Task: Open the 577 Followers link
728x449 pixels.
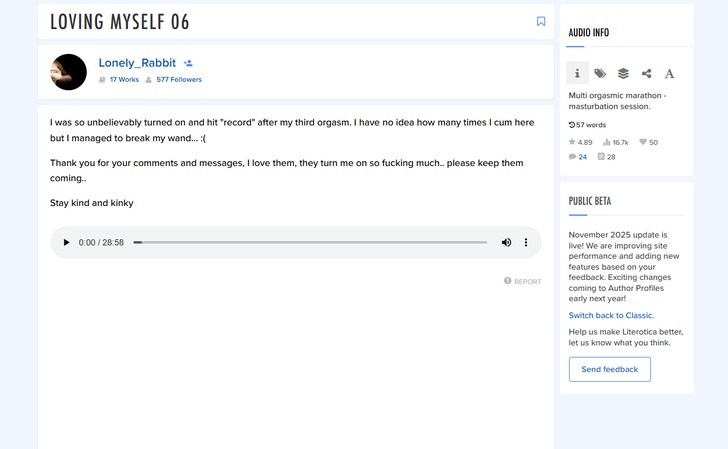Action: pyautogui.click(x=179, y=79)
